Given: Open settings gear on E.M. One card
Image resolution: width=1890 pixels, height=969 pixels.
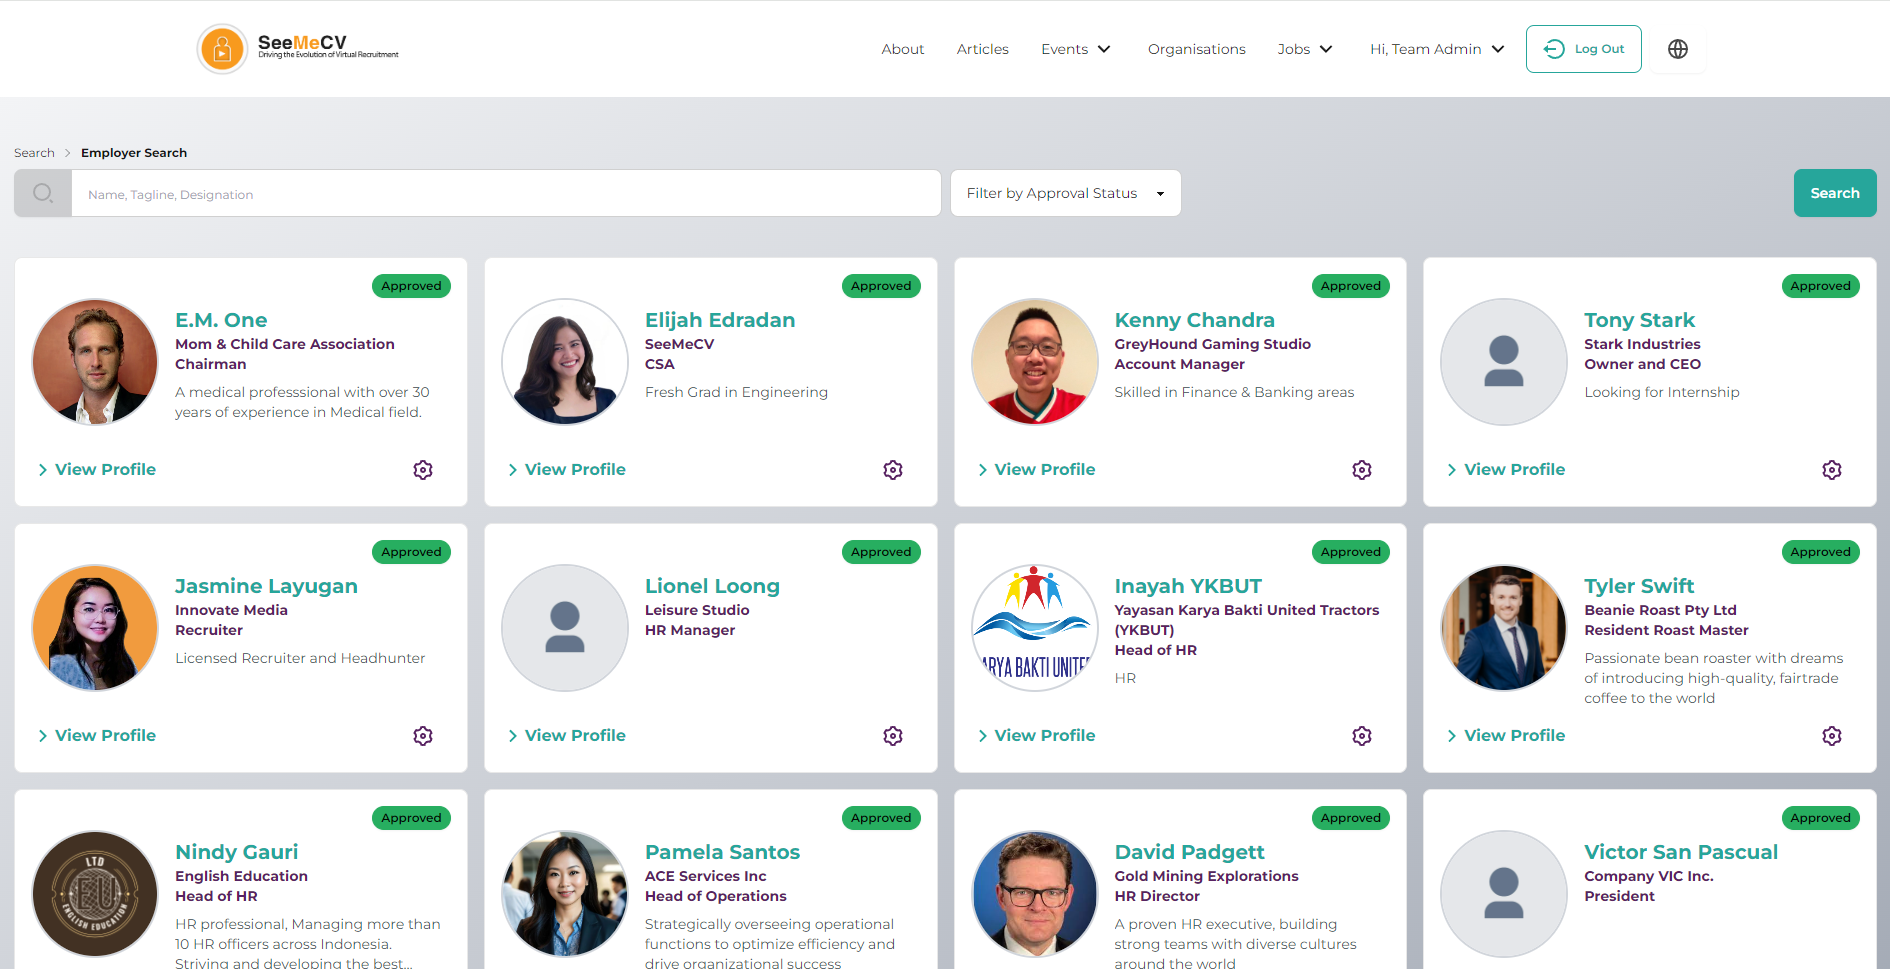Looking at the screenshot, I should pos(423,470).
